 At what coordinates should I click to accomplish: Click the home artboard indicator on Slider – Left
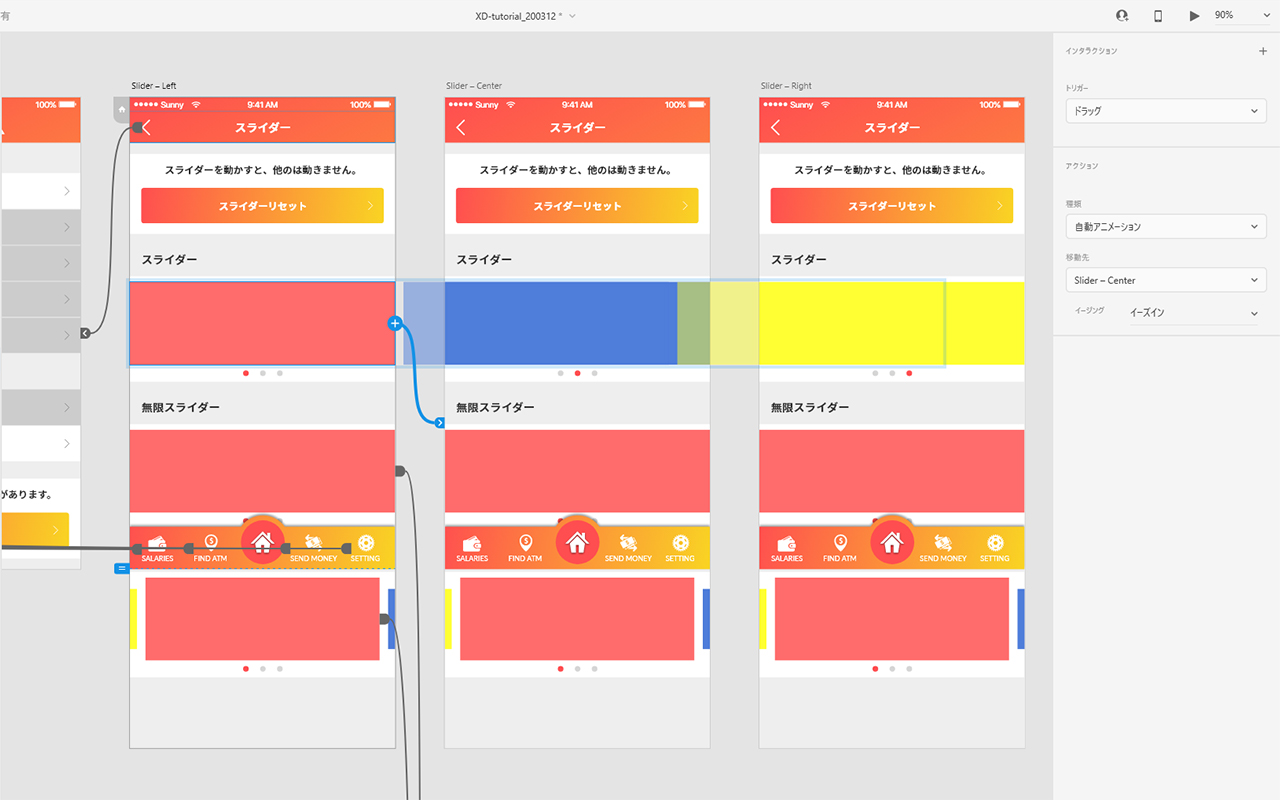[x=121, y=109]
